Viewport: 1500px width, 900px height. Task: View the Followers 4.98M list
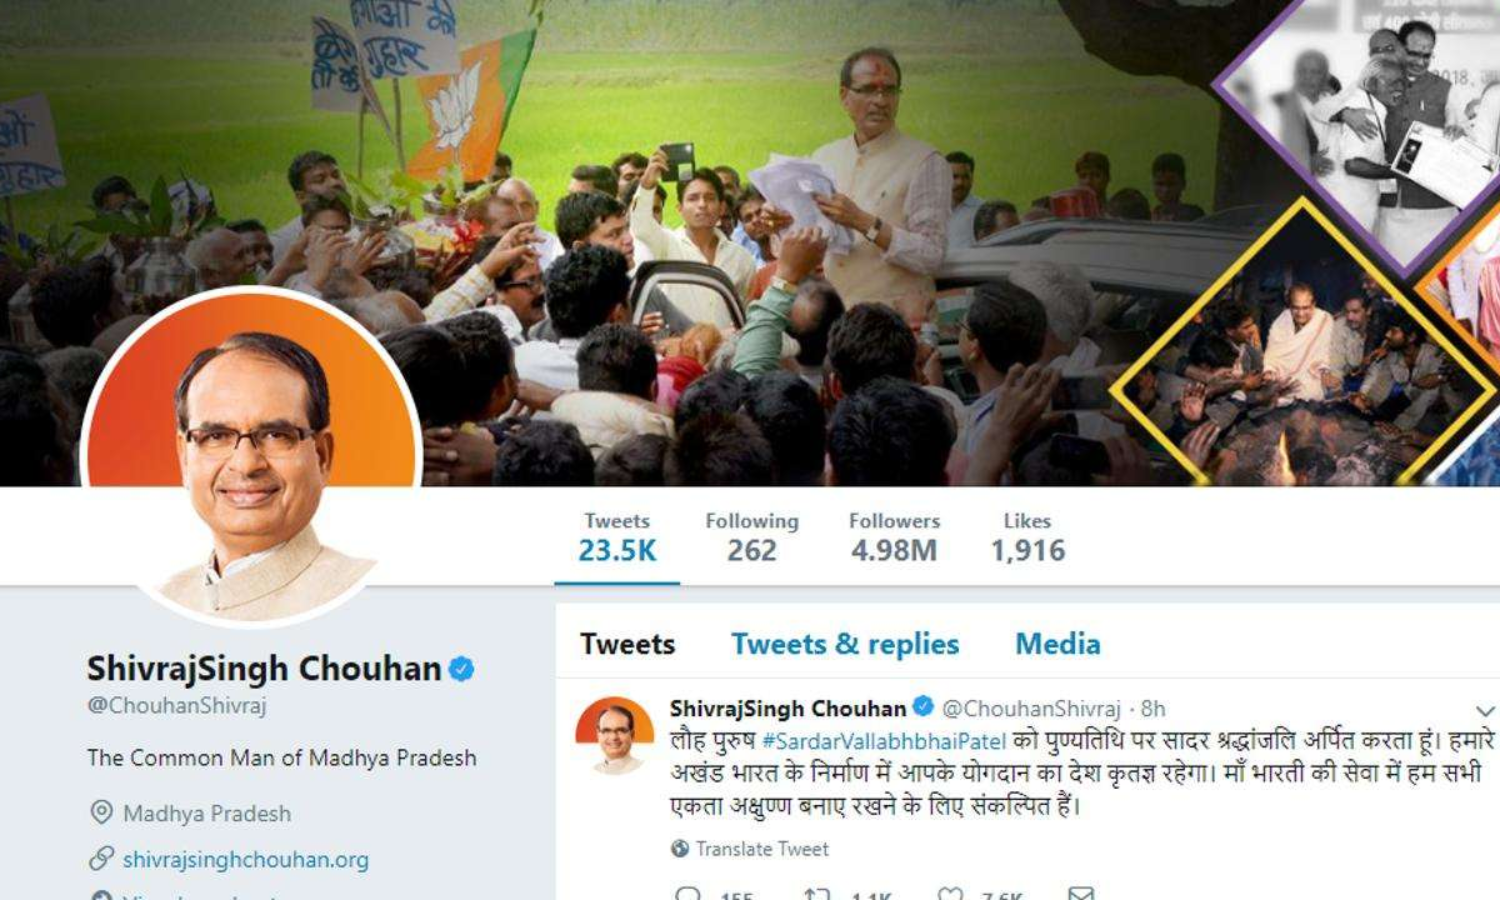tap(894, 538)
